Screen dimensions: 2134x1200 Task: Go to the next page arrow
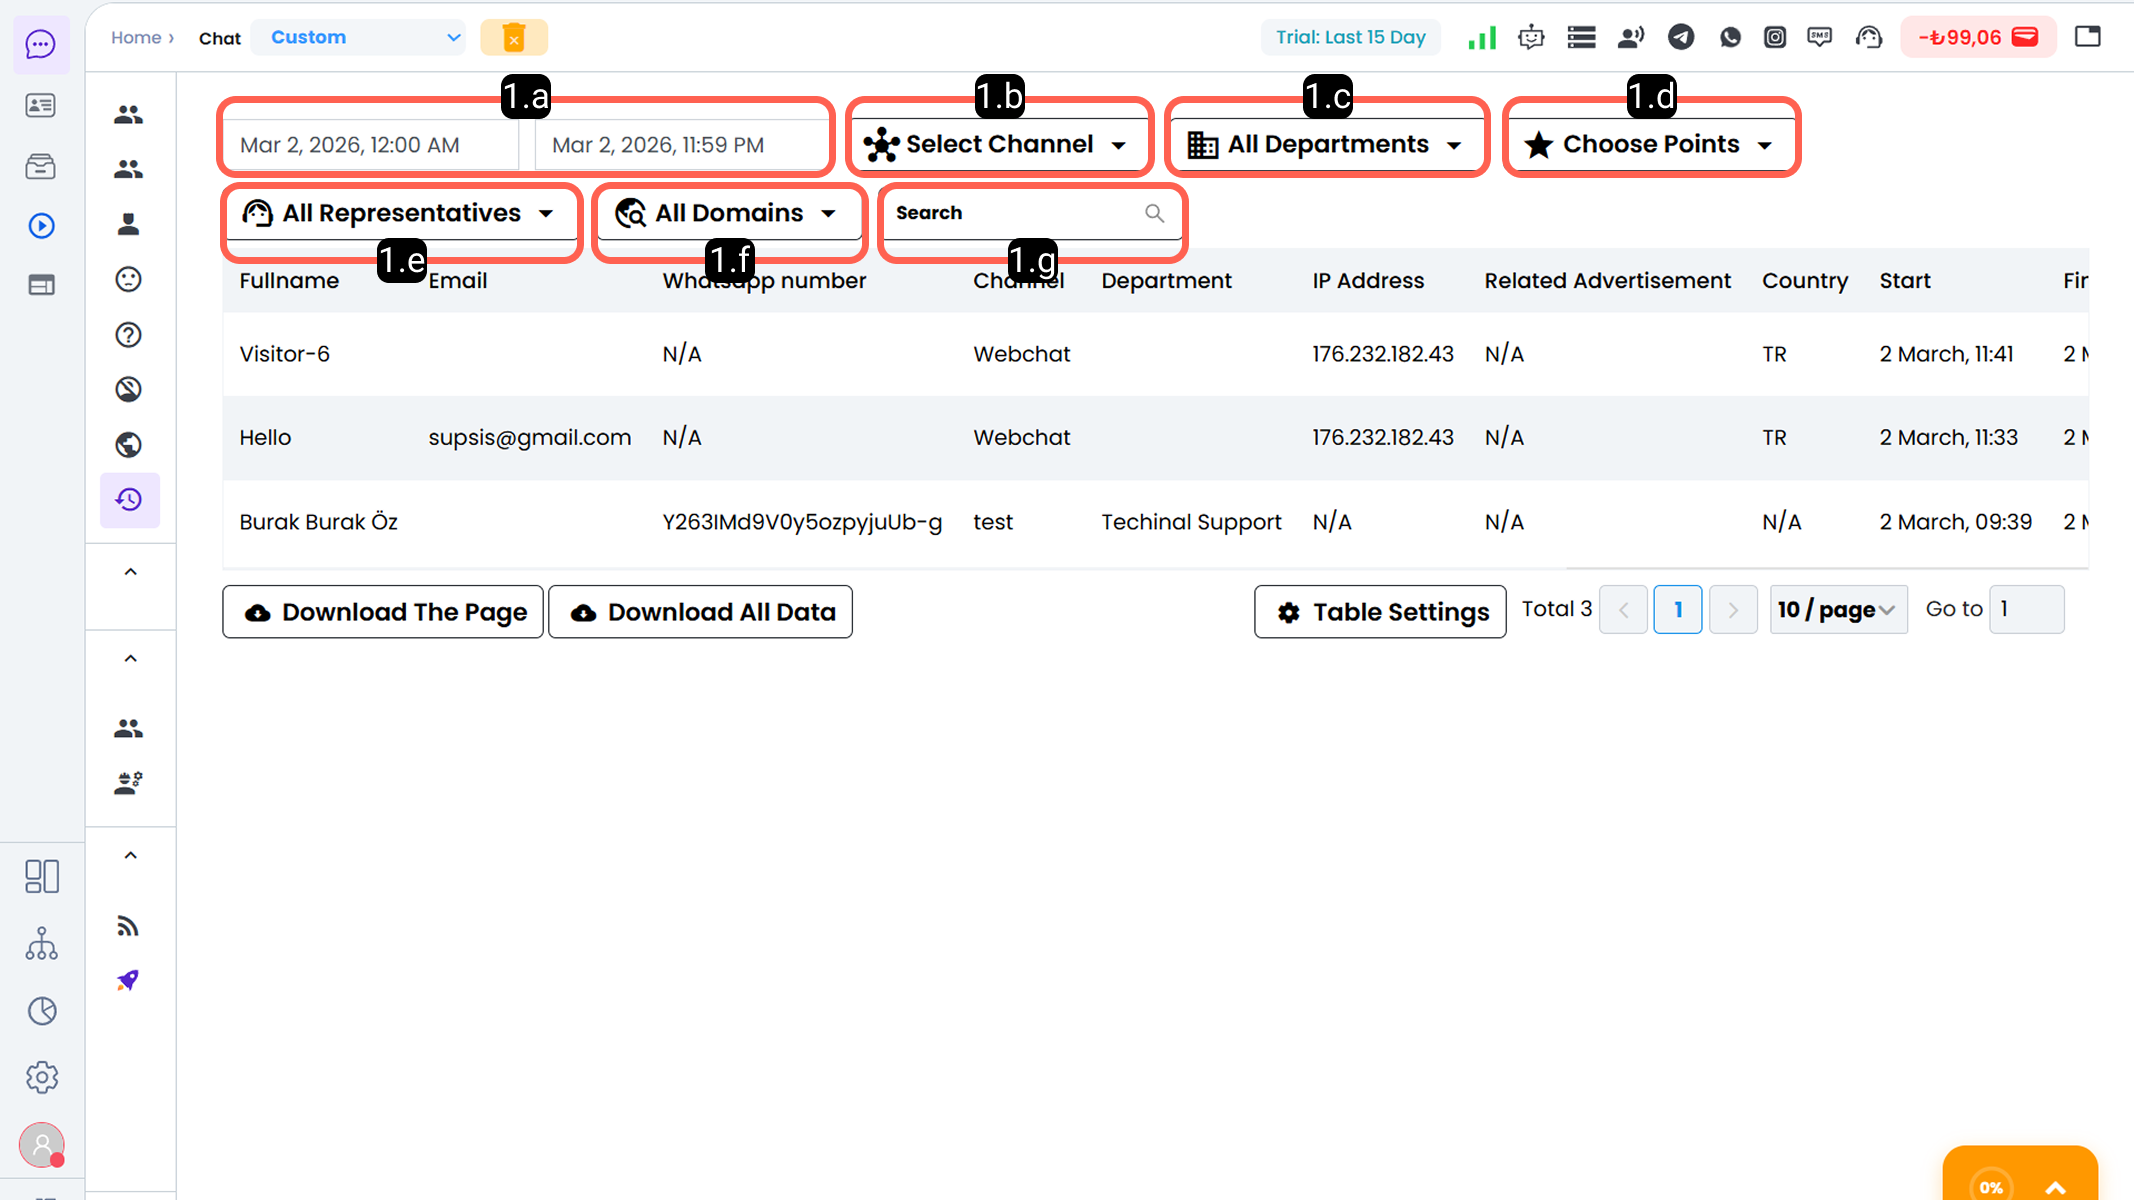click(1733, 610)
